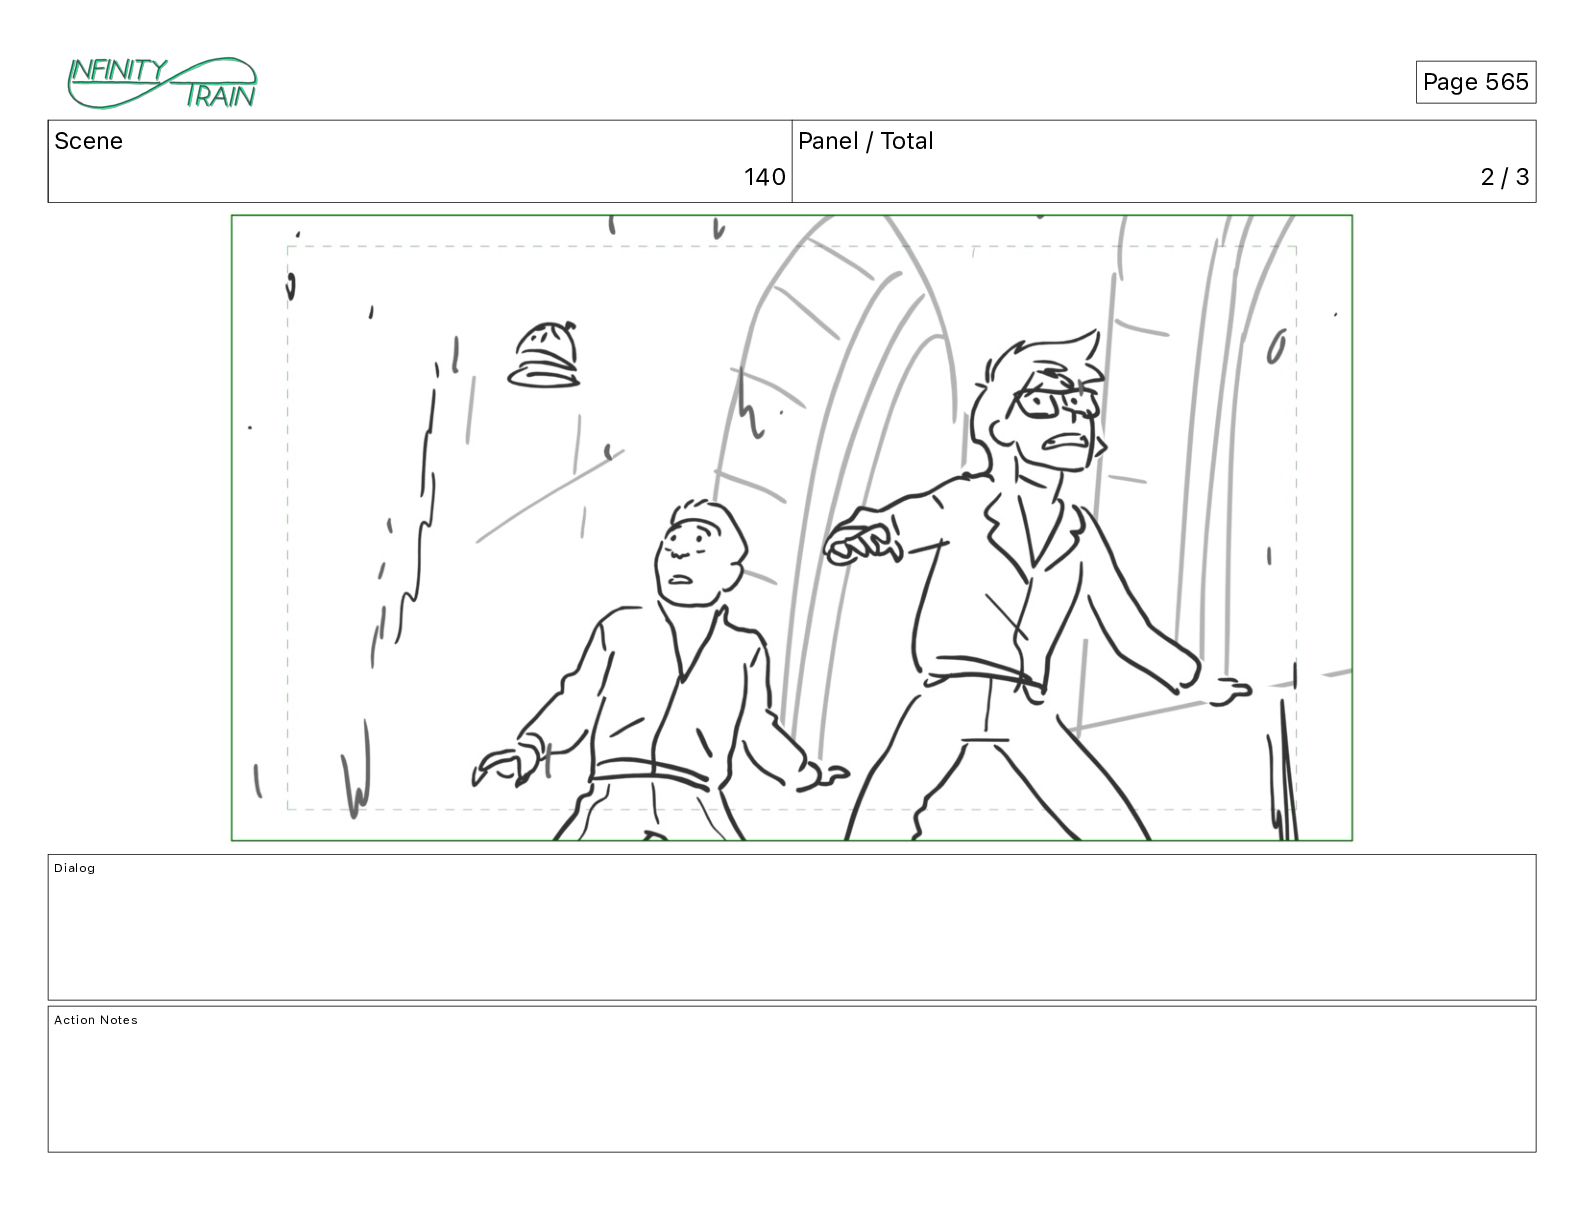Click the Action Notes label

tap(96, 1020)
